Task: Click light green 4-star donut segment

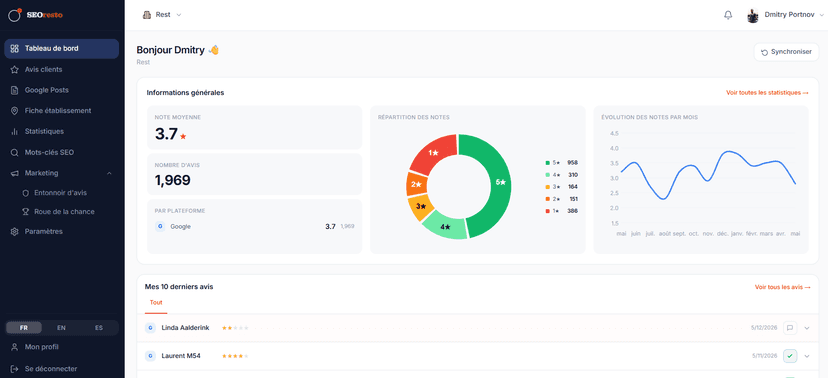Action: coord(446,226)
